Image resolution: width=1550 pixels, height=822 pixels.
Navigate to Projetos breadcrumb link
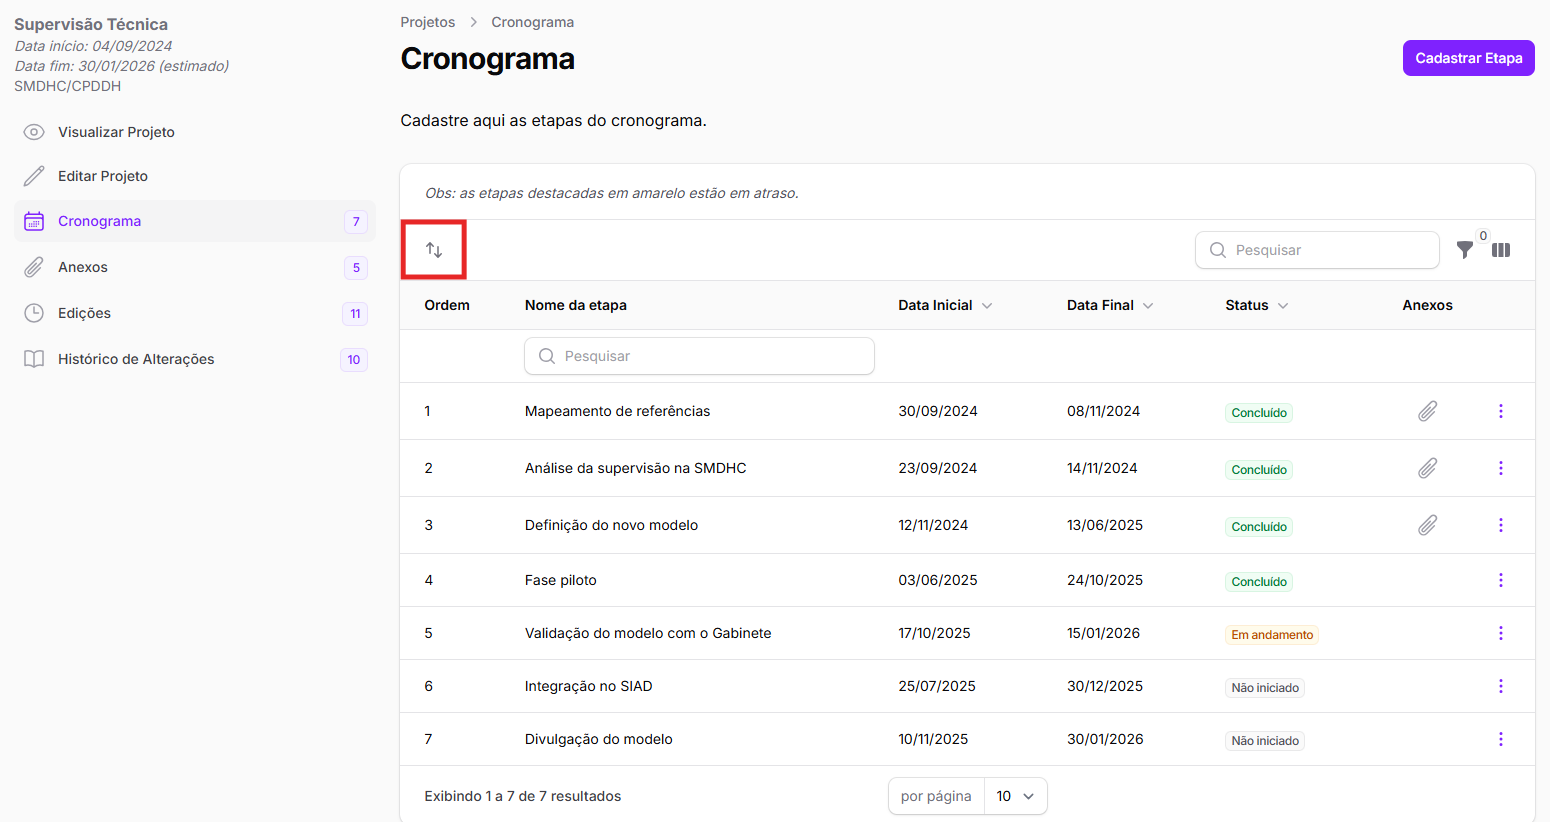coord(427,22)
